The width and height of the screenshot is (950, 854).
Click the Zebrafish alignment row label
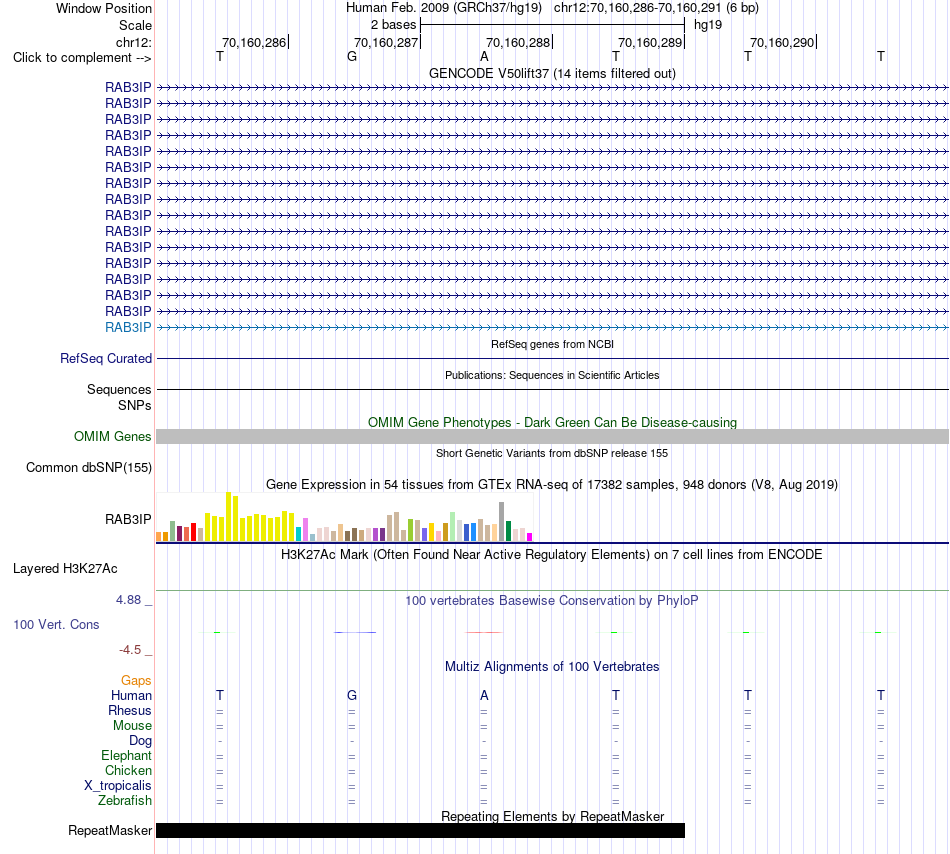coord(125,800)
